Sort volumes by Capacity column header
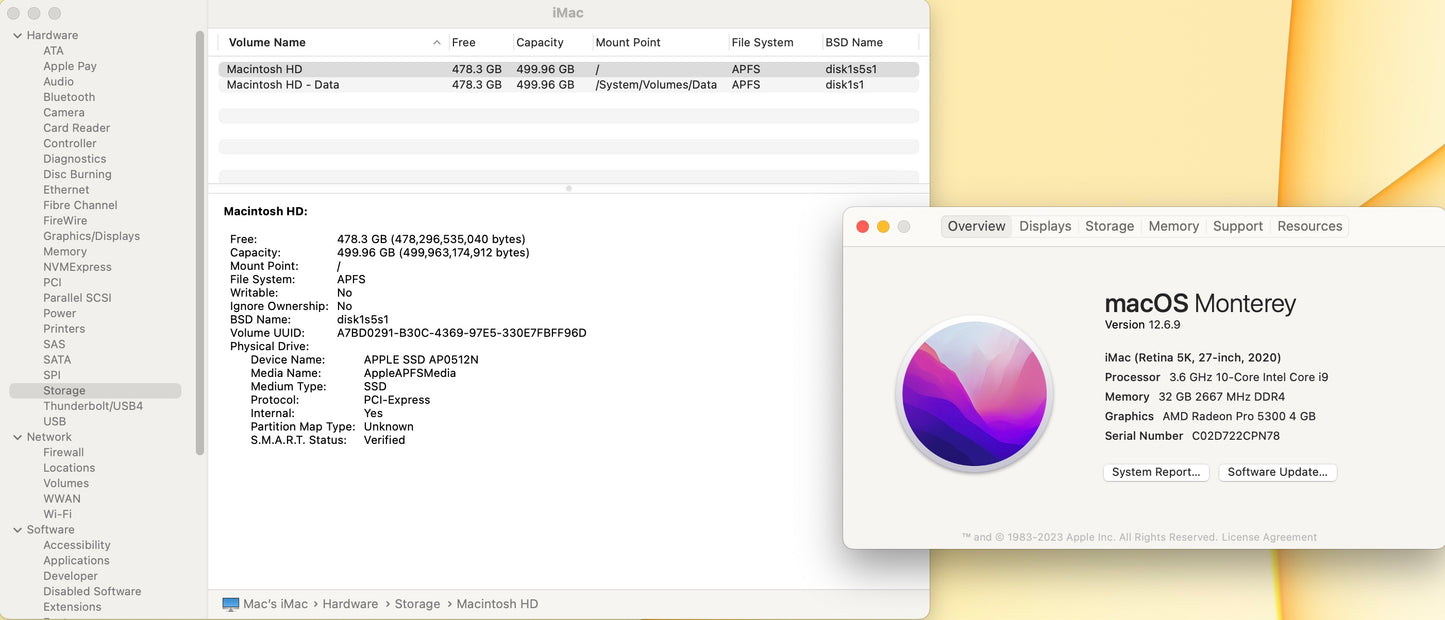The image size is (1445, 620). tap(540, 43)
